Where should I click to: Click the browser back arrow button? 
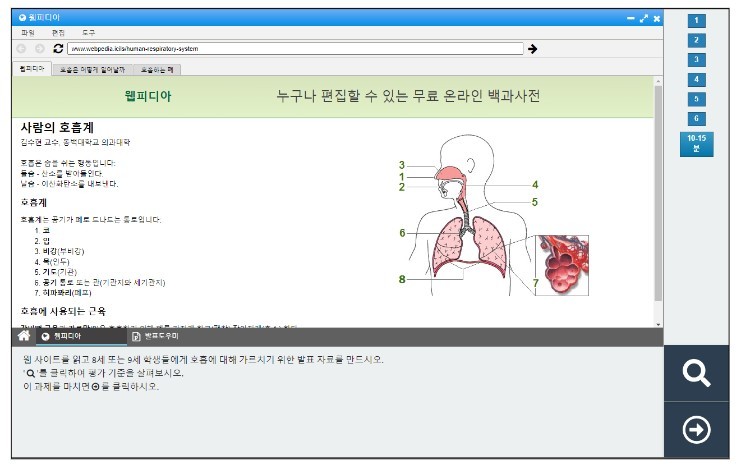(x=21, y=49)
